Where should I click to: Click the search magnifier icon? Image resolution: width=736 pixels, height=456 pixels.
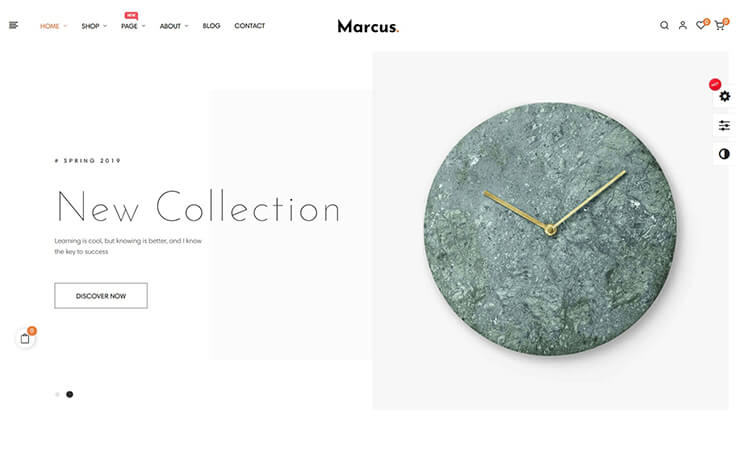[664, 25]
